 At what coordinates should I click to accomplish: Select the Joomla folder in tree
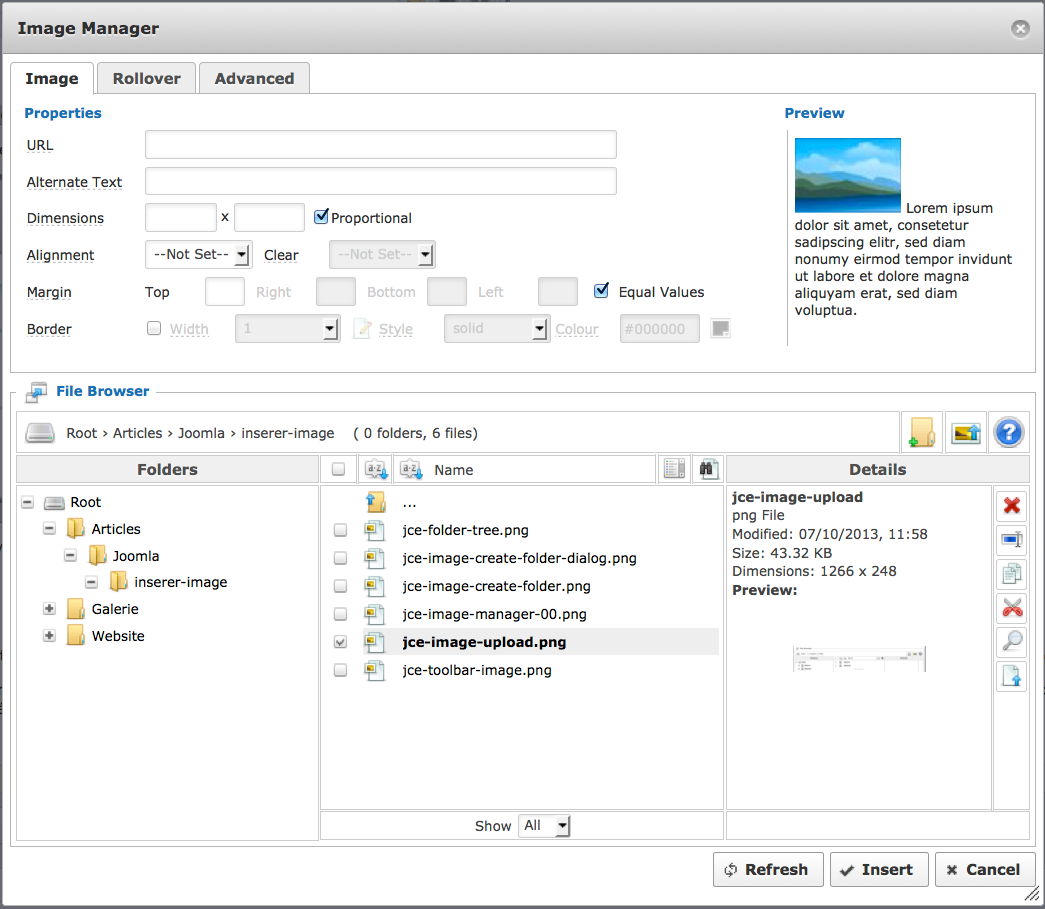click(x=136, y=556)
